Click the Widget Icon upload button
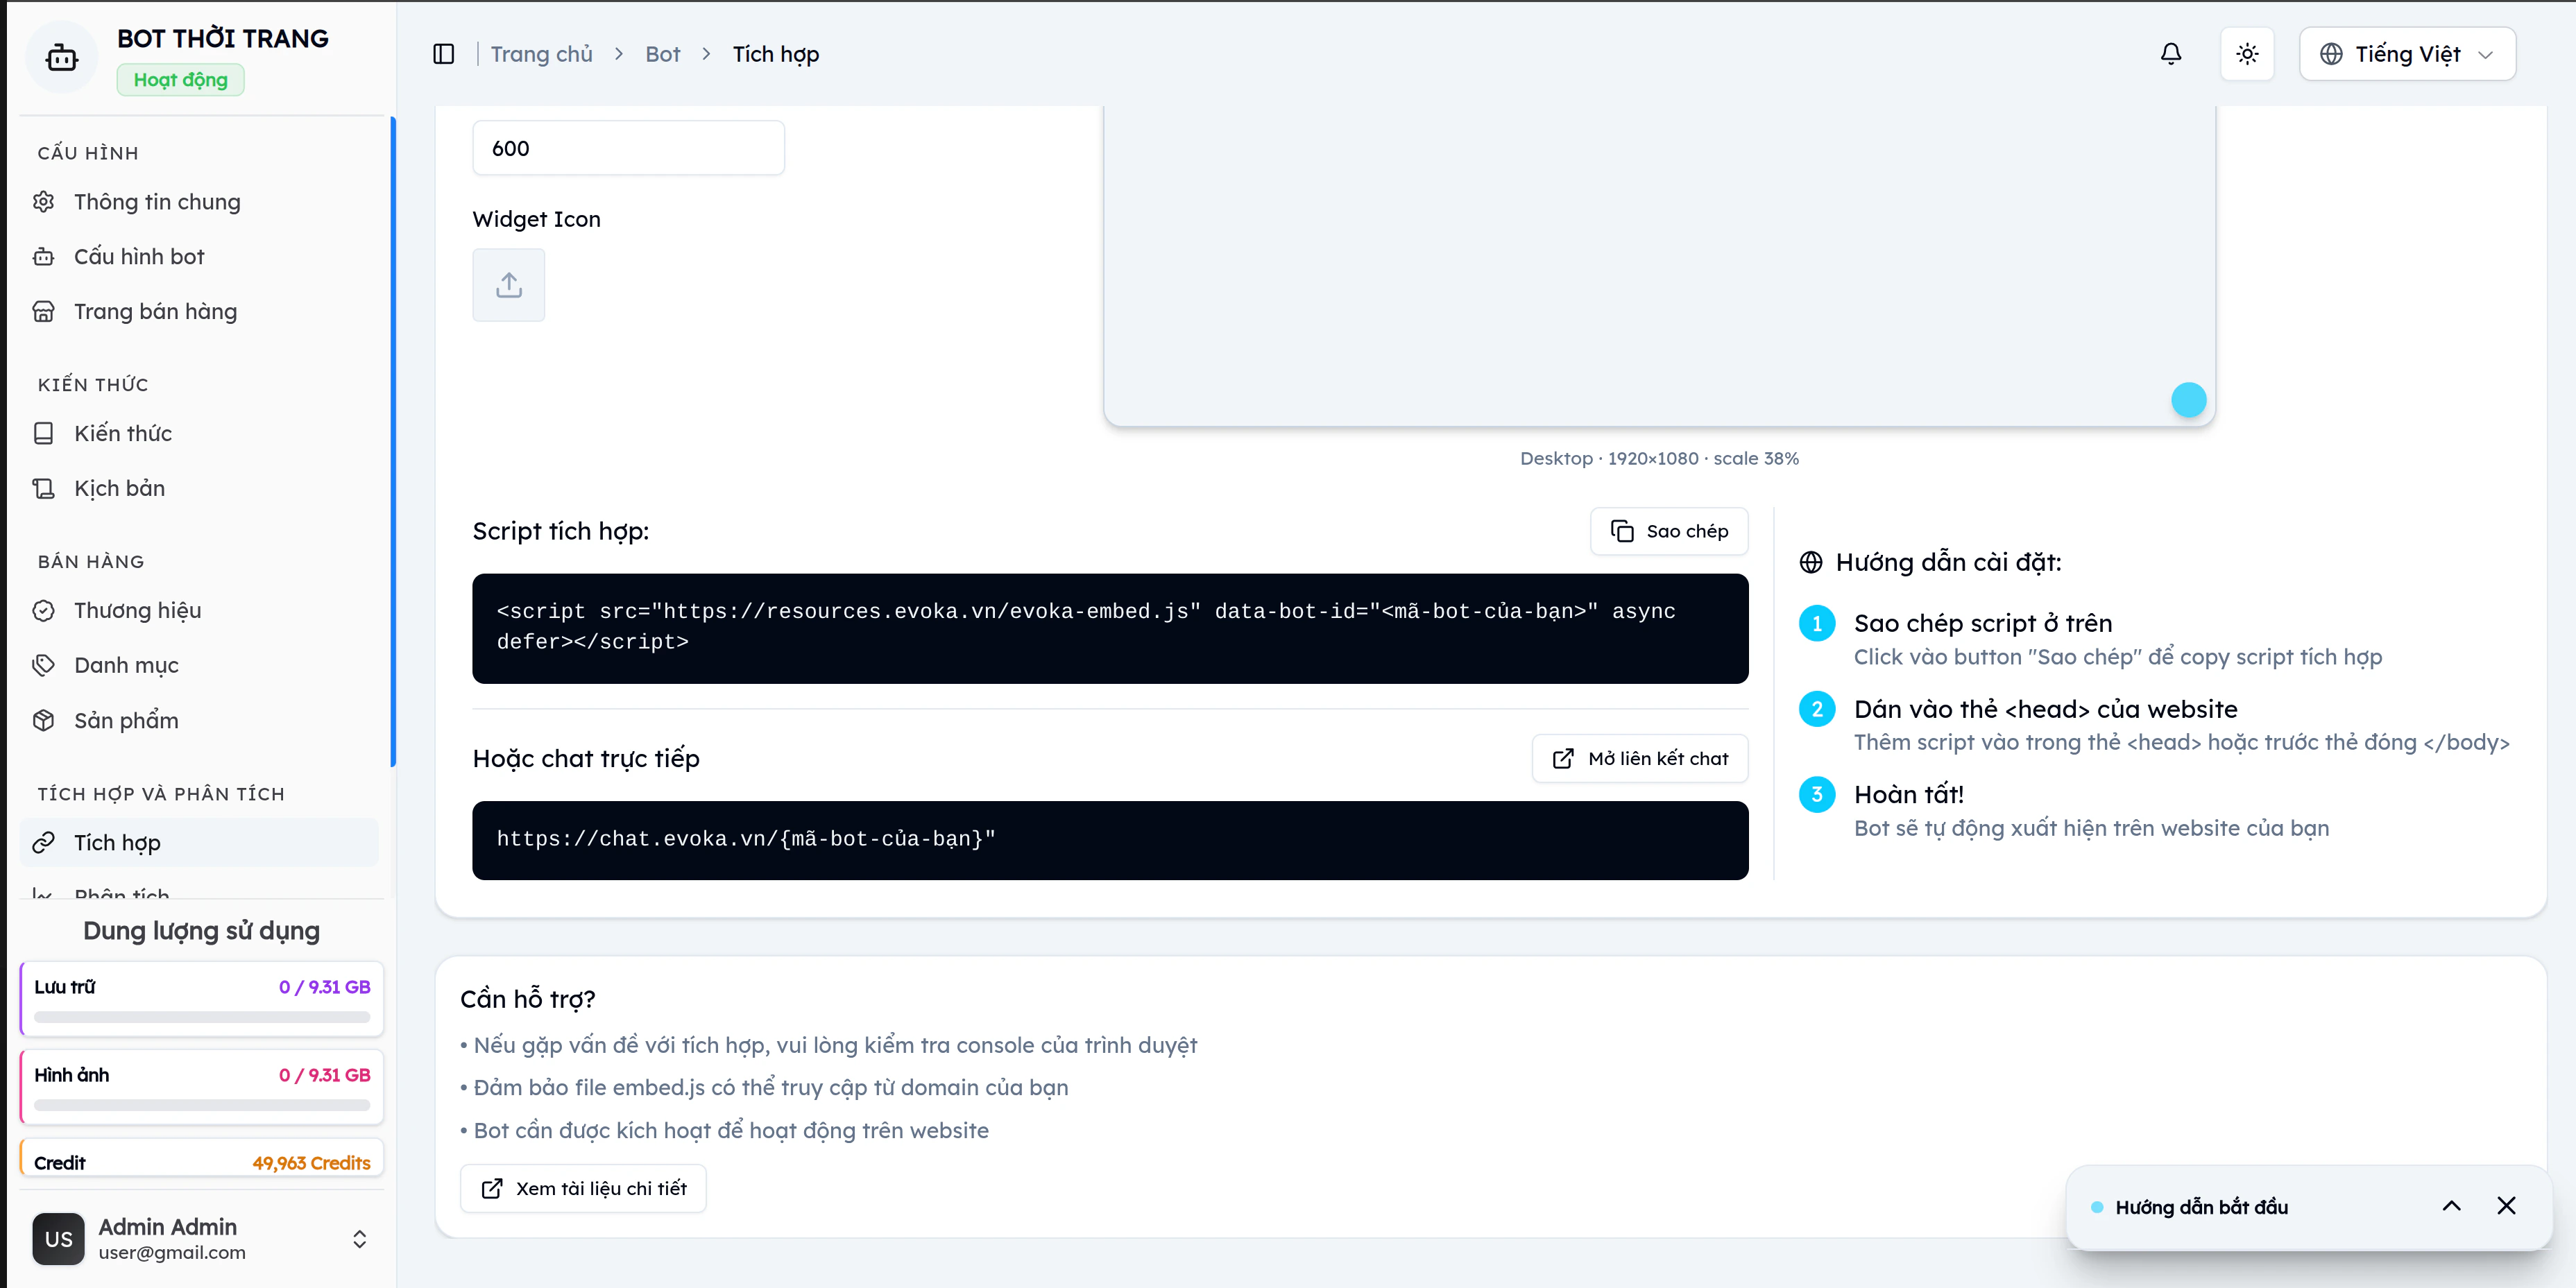Viewport: 2576px width, 1288px height. [509, 285]
